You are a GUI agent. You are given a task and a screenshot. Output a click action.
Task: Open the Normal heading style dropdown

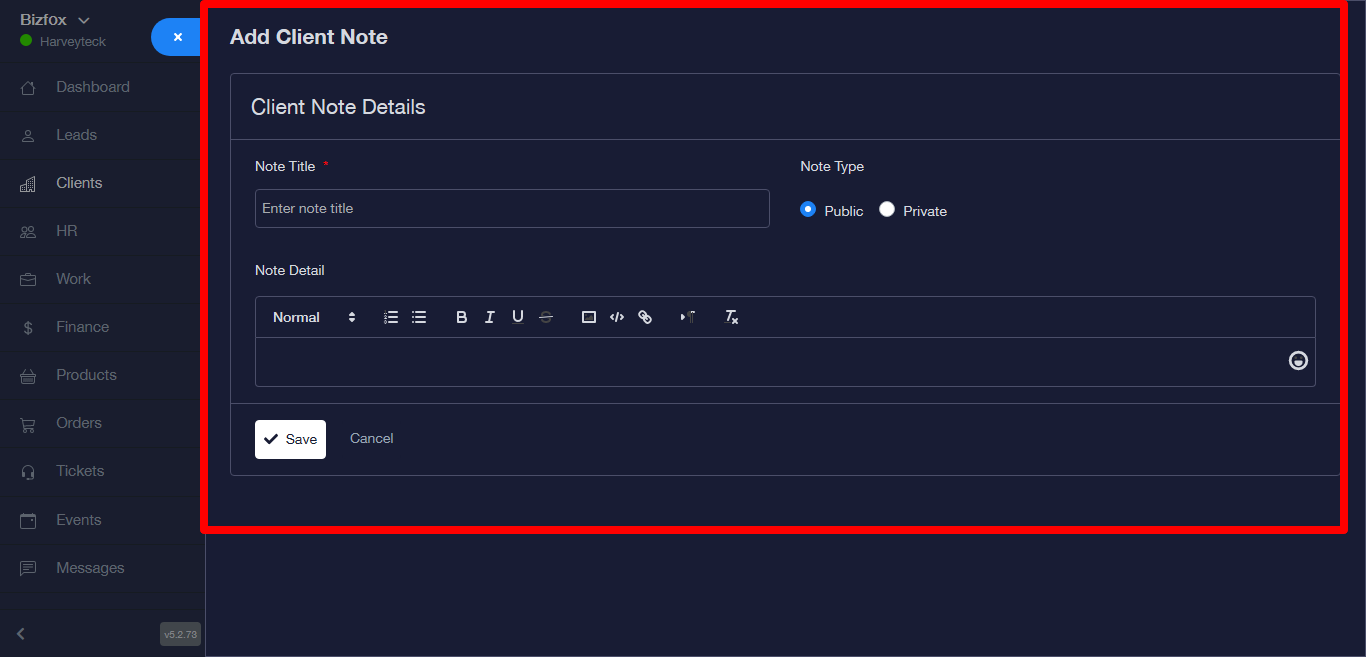(314, 317)
